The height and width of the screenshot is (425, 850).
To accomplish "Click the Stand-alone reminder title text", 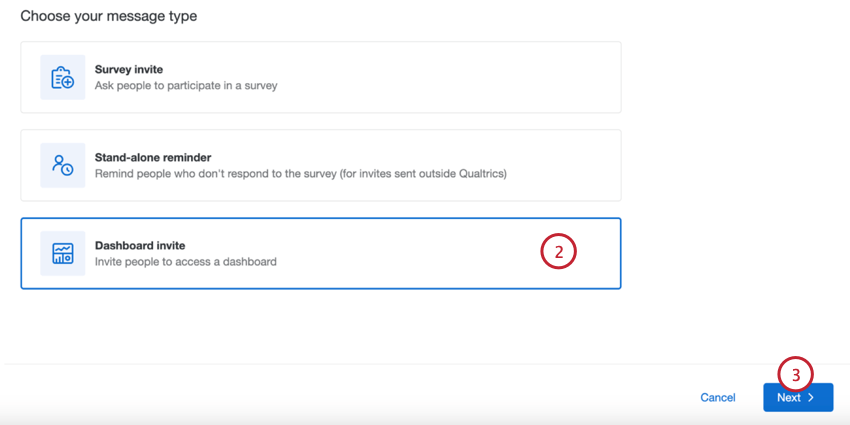I will click(x=152, y=157).
